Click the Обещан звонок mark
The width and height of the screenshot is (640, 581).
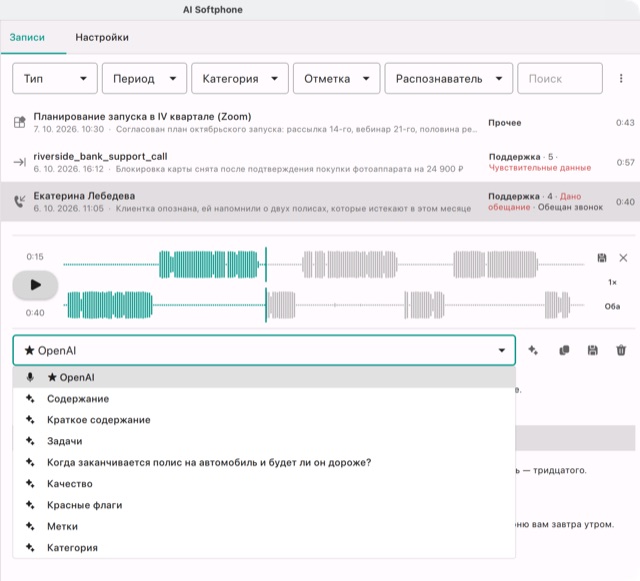pos(570,207)
